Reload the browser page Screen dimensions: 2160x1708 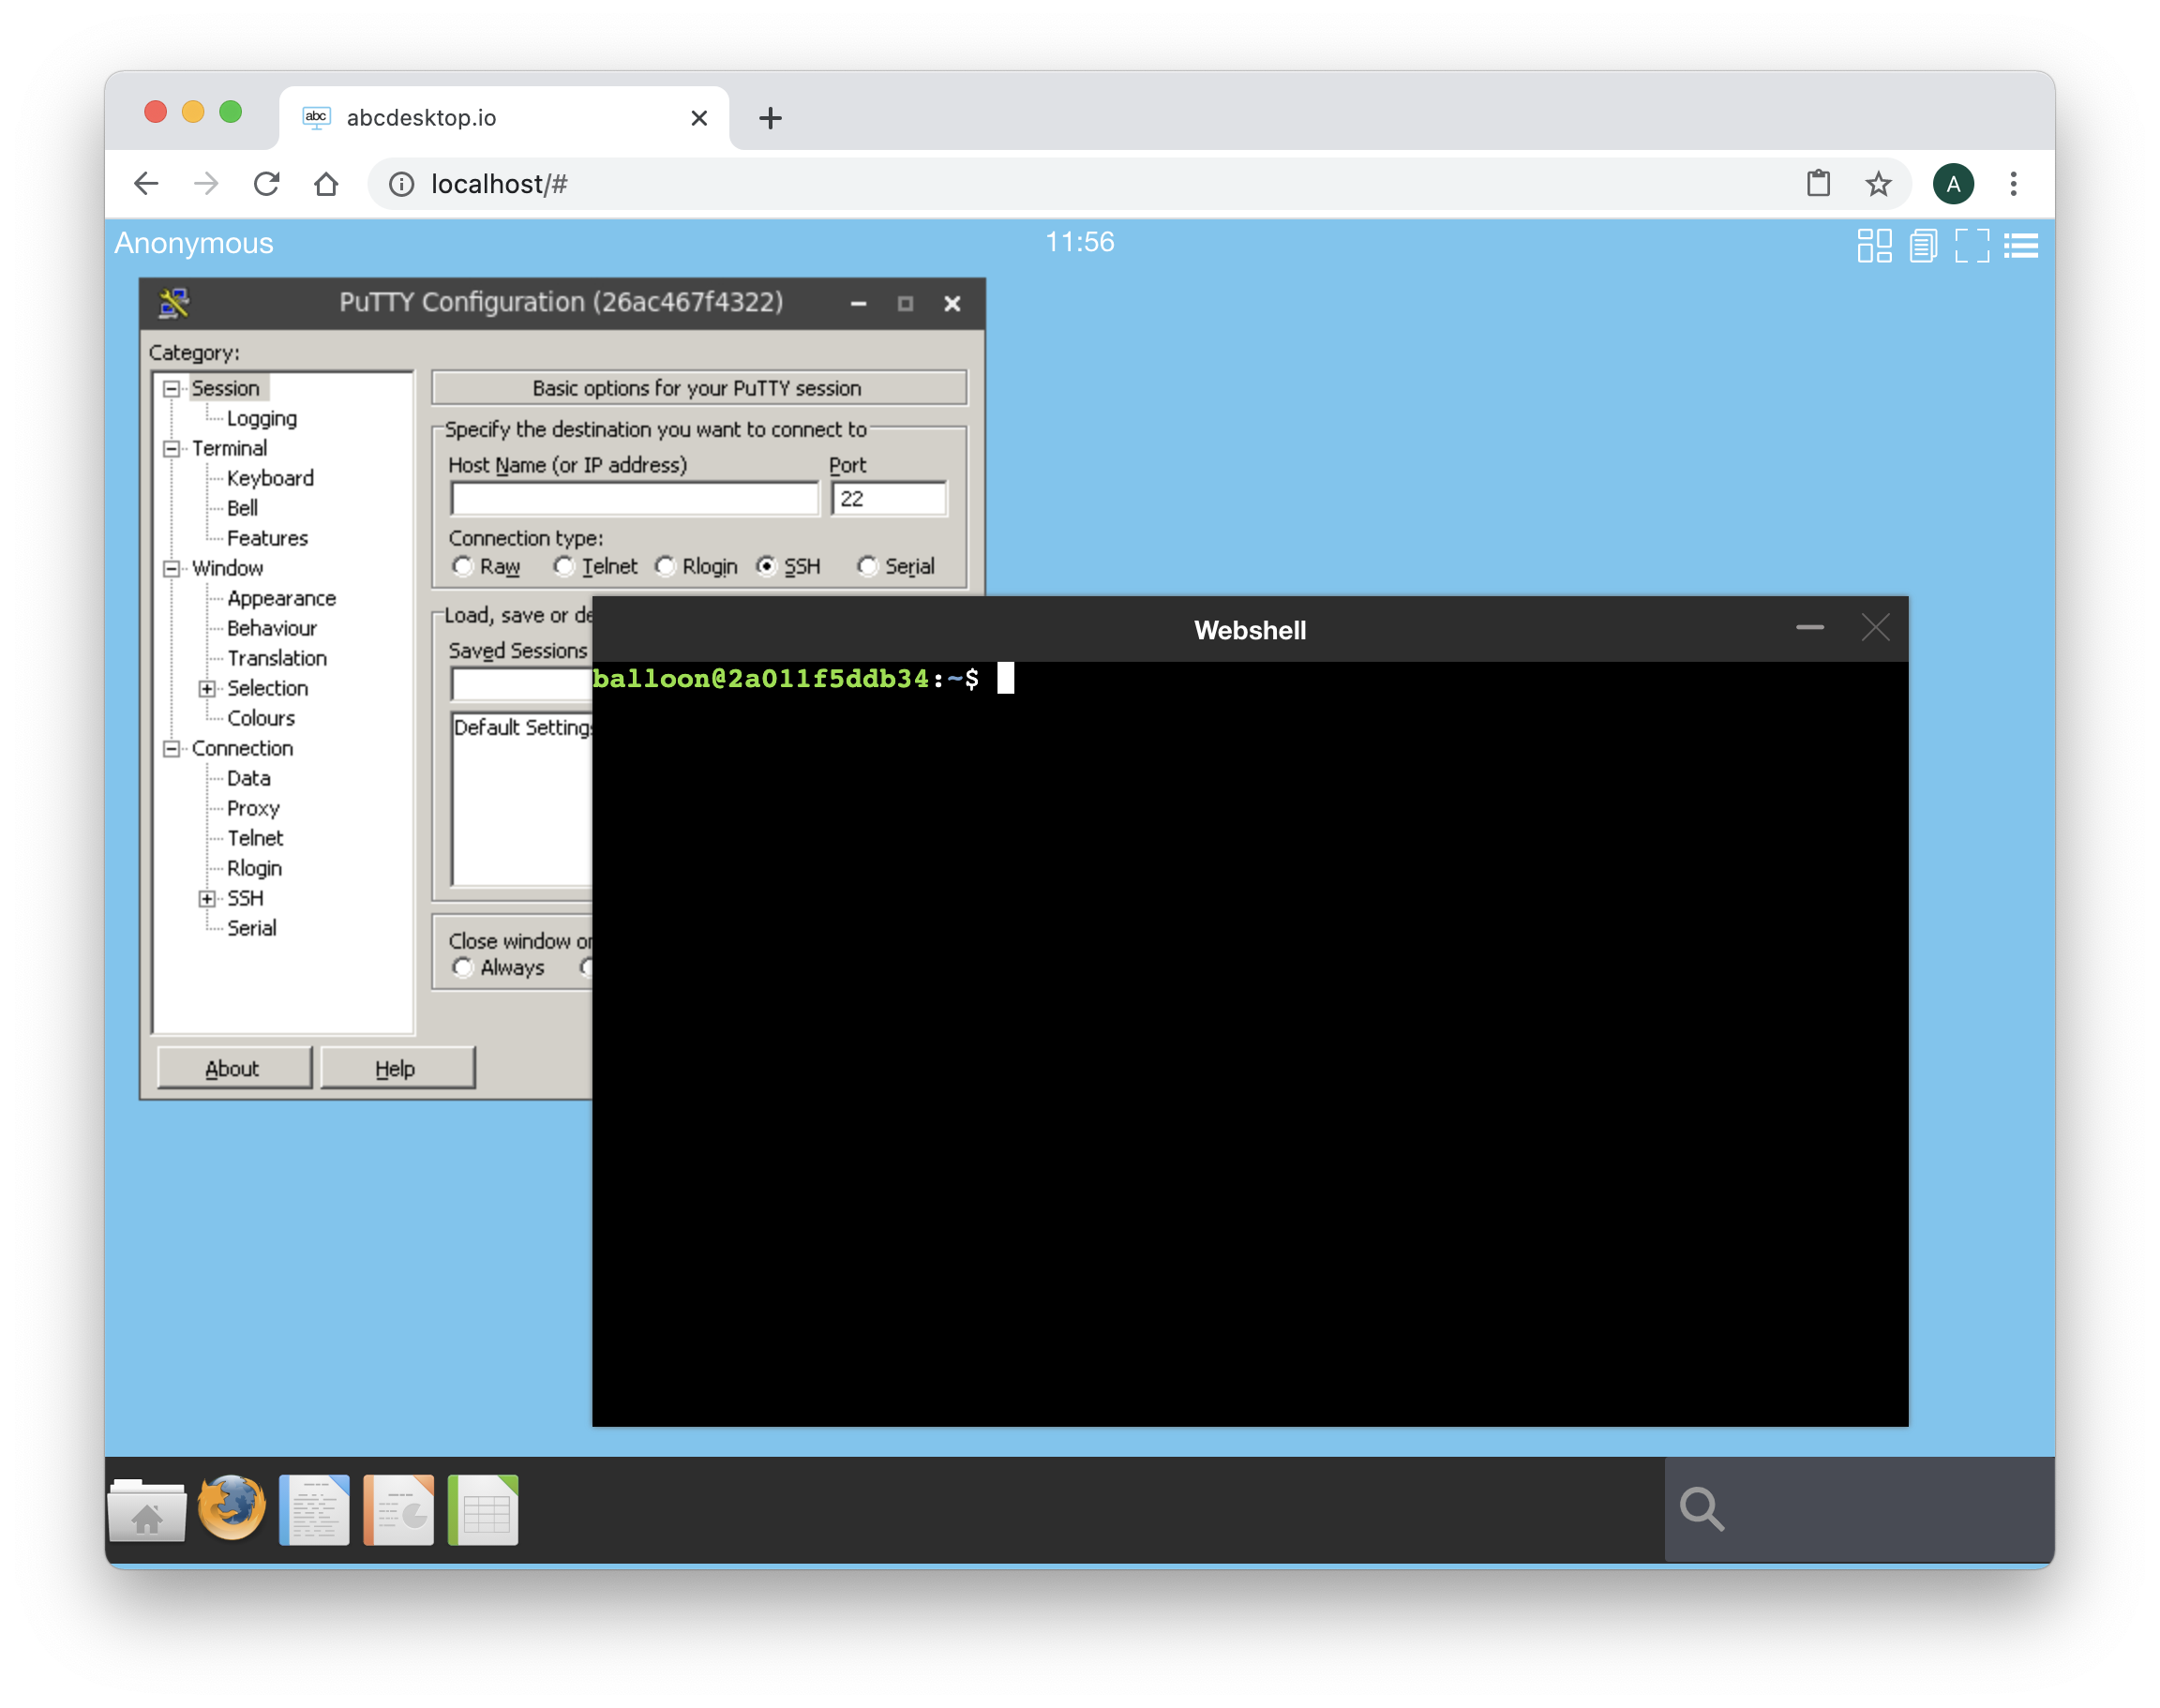(266, 184)
